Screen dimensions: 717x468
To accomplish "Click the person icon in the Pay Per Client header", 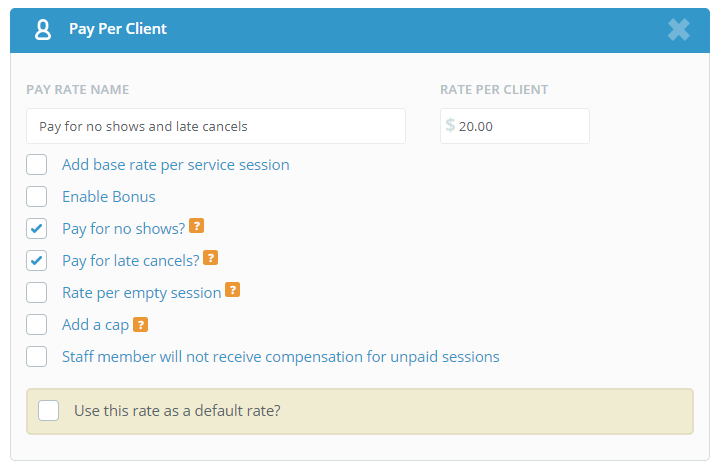I will [43, 30].
